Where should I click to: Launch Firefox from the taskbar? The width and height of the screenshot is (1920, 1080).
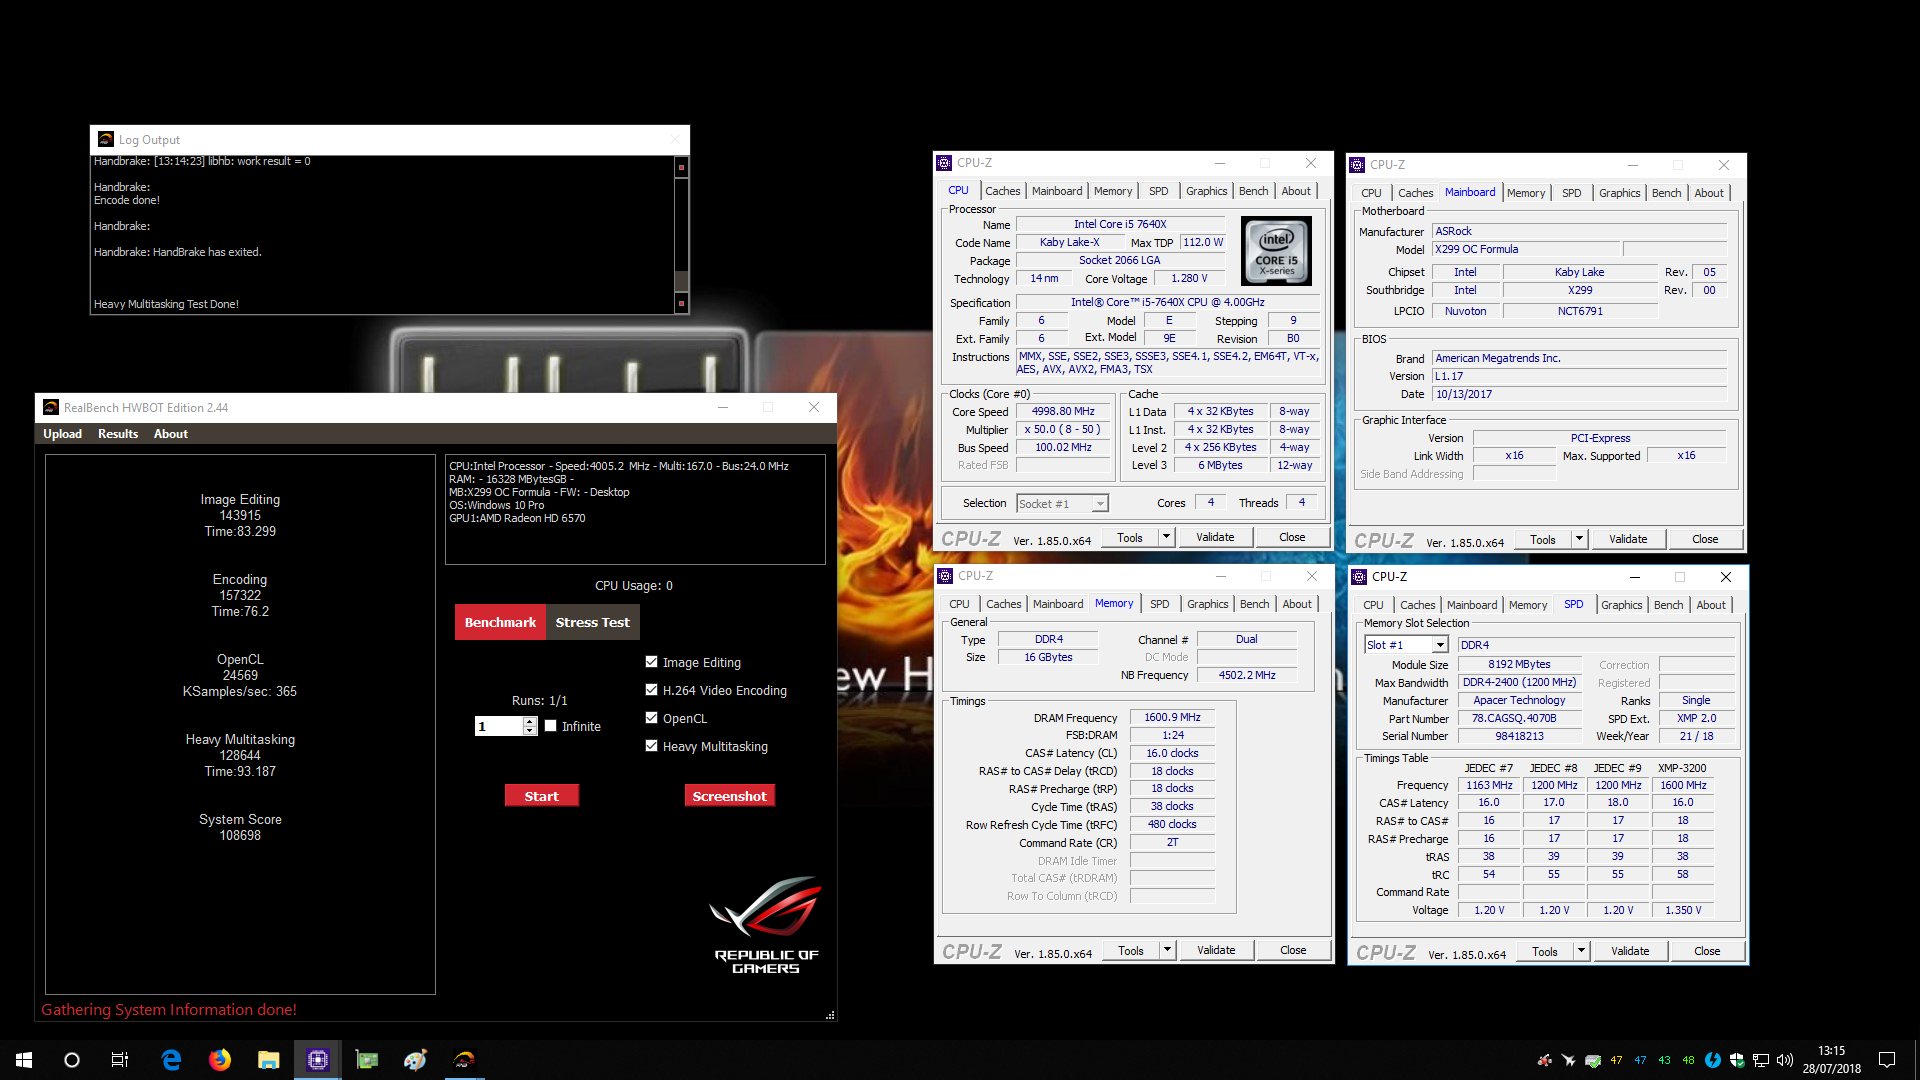click(x=220, y=1060)
